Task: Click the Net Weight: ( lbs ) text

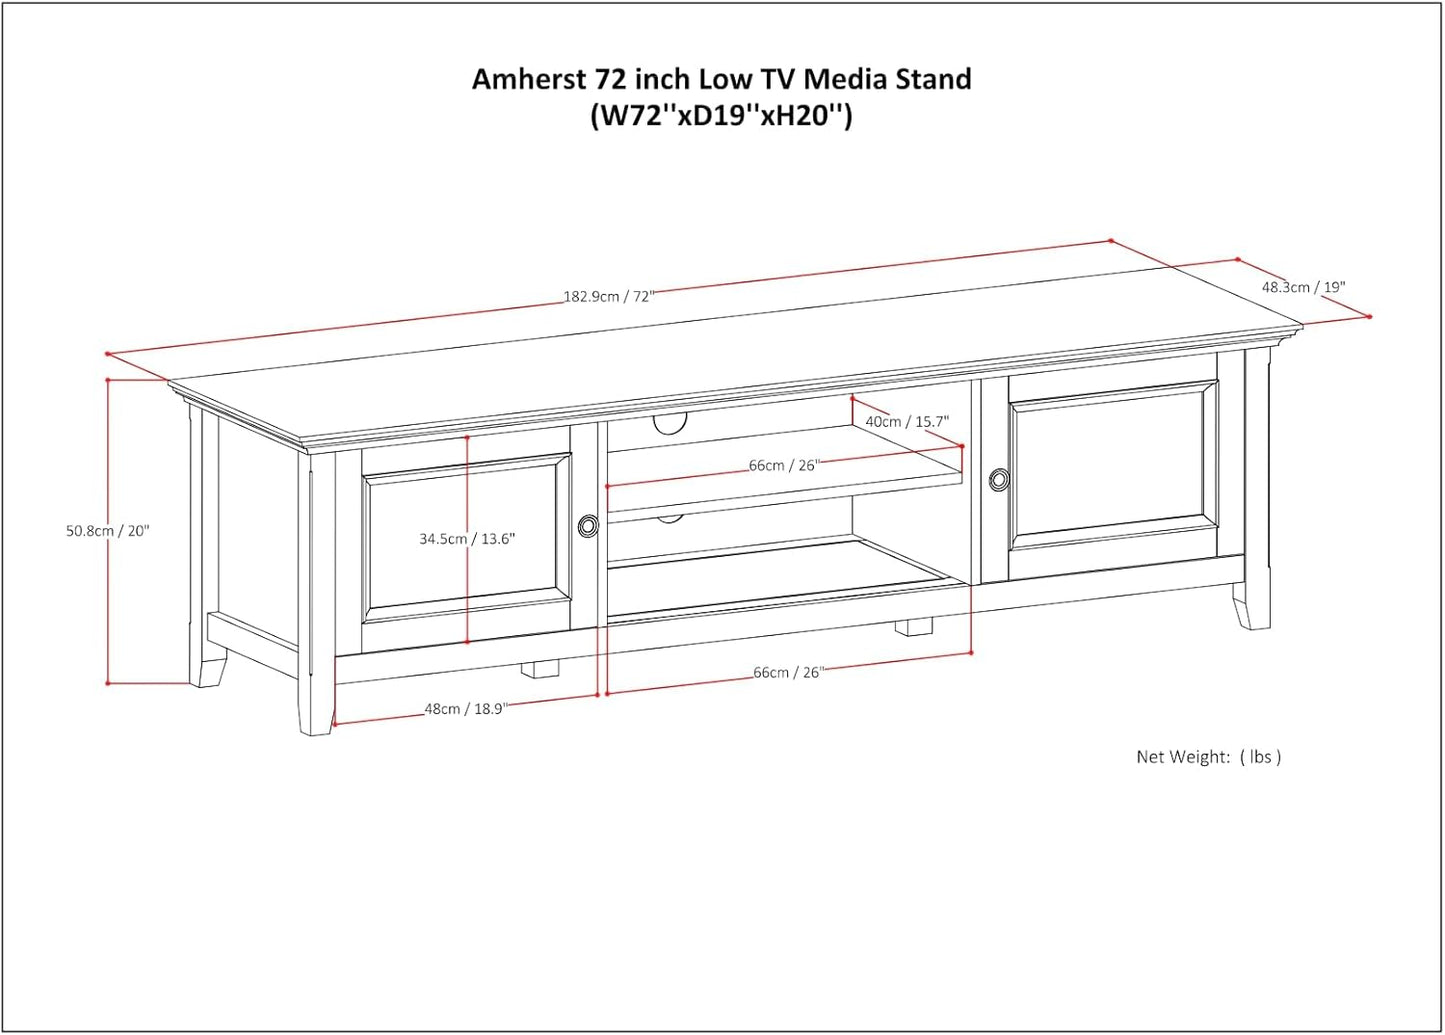Action: coord(1208,757)
